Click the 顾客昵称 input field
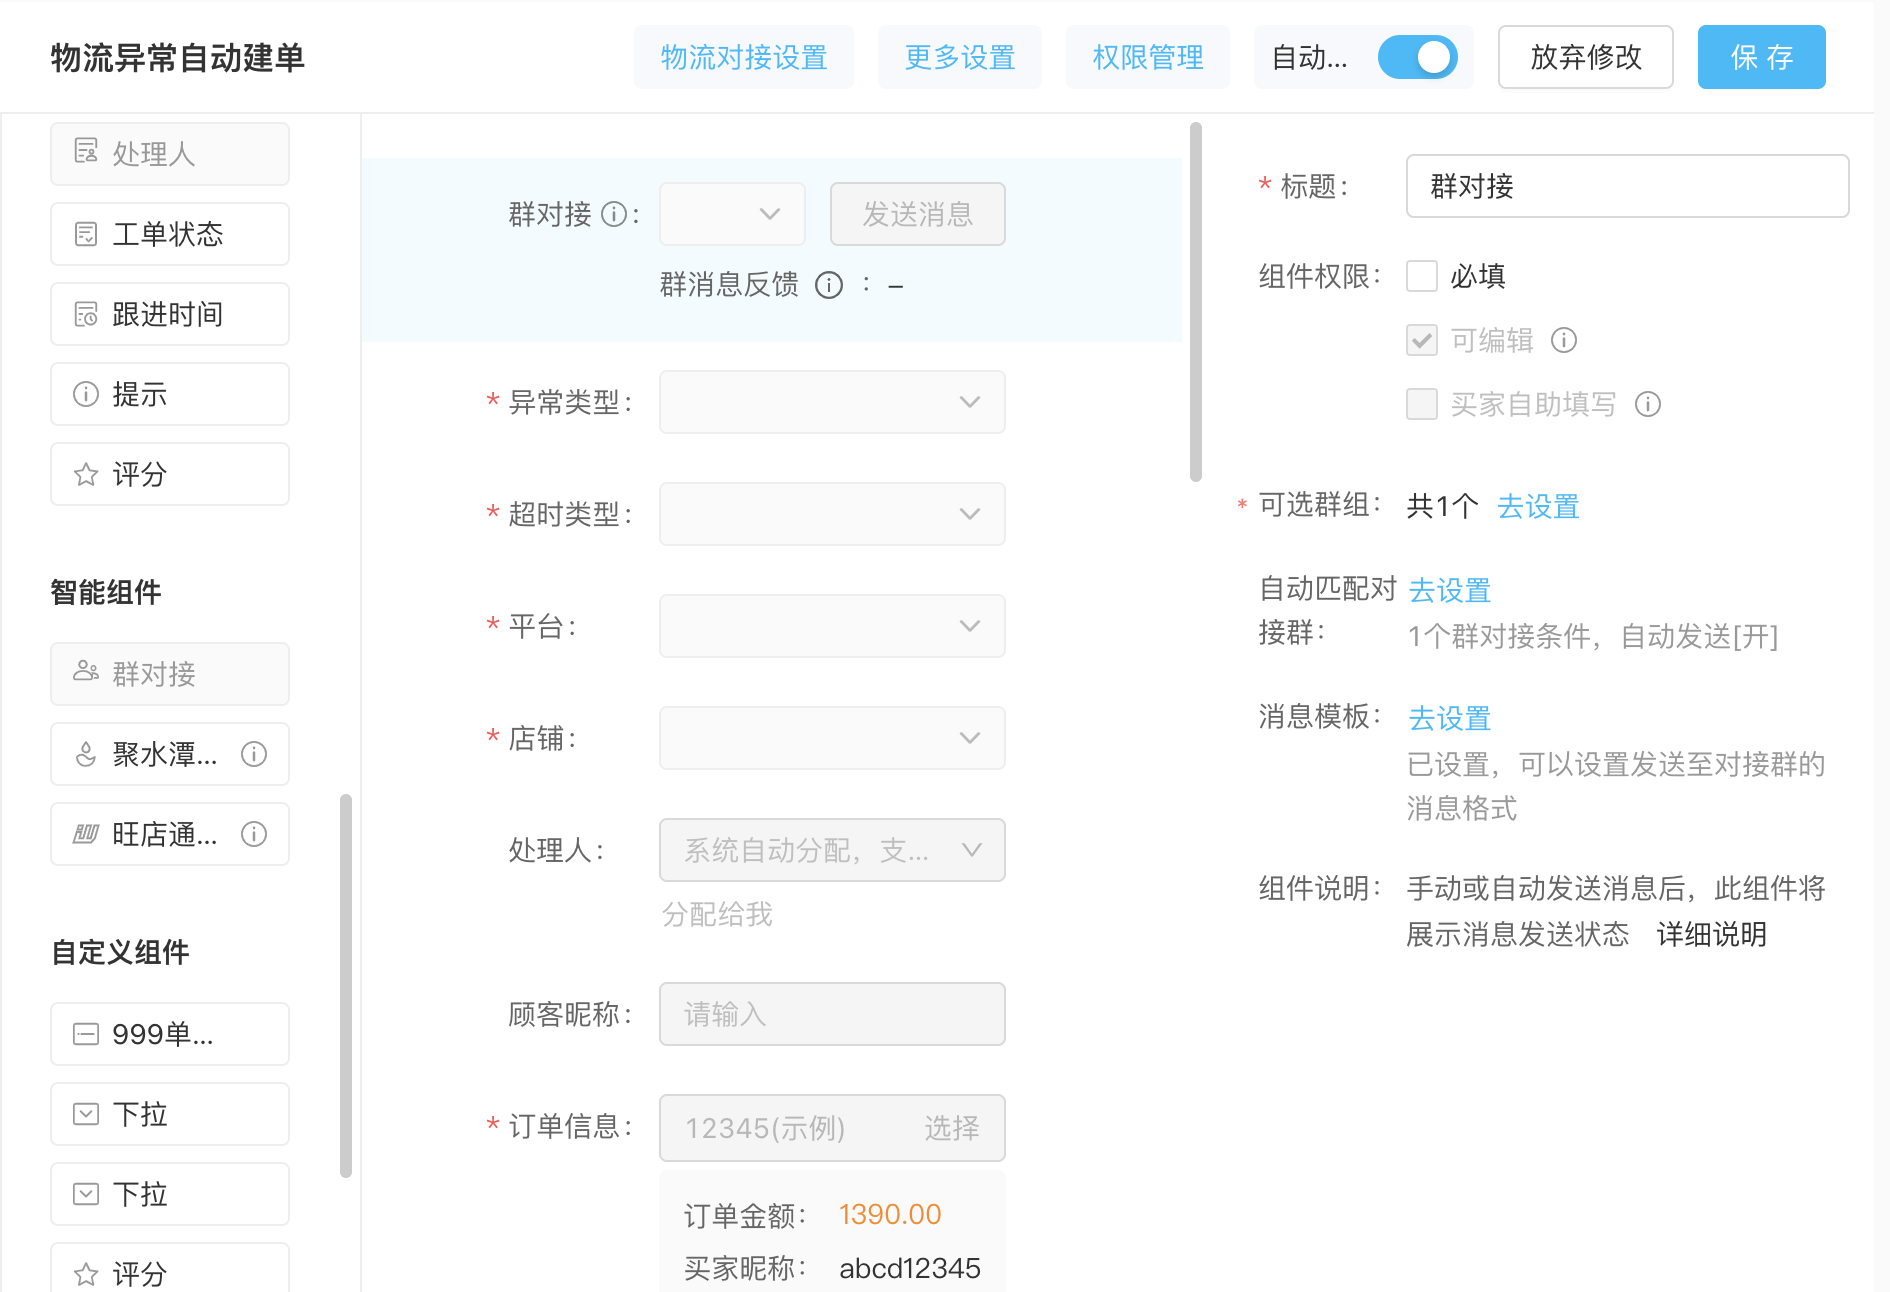The width and height of the screenshot is (1890, 1292). [832, 1014]
